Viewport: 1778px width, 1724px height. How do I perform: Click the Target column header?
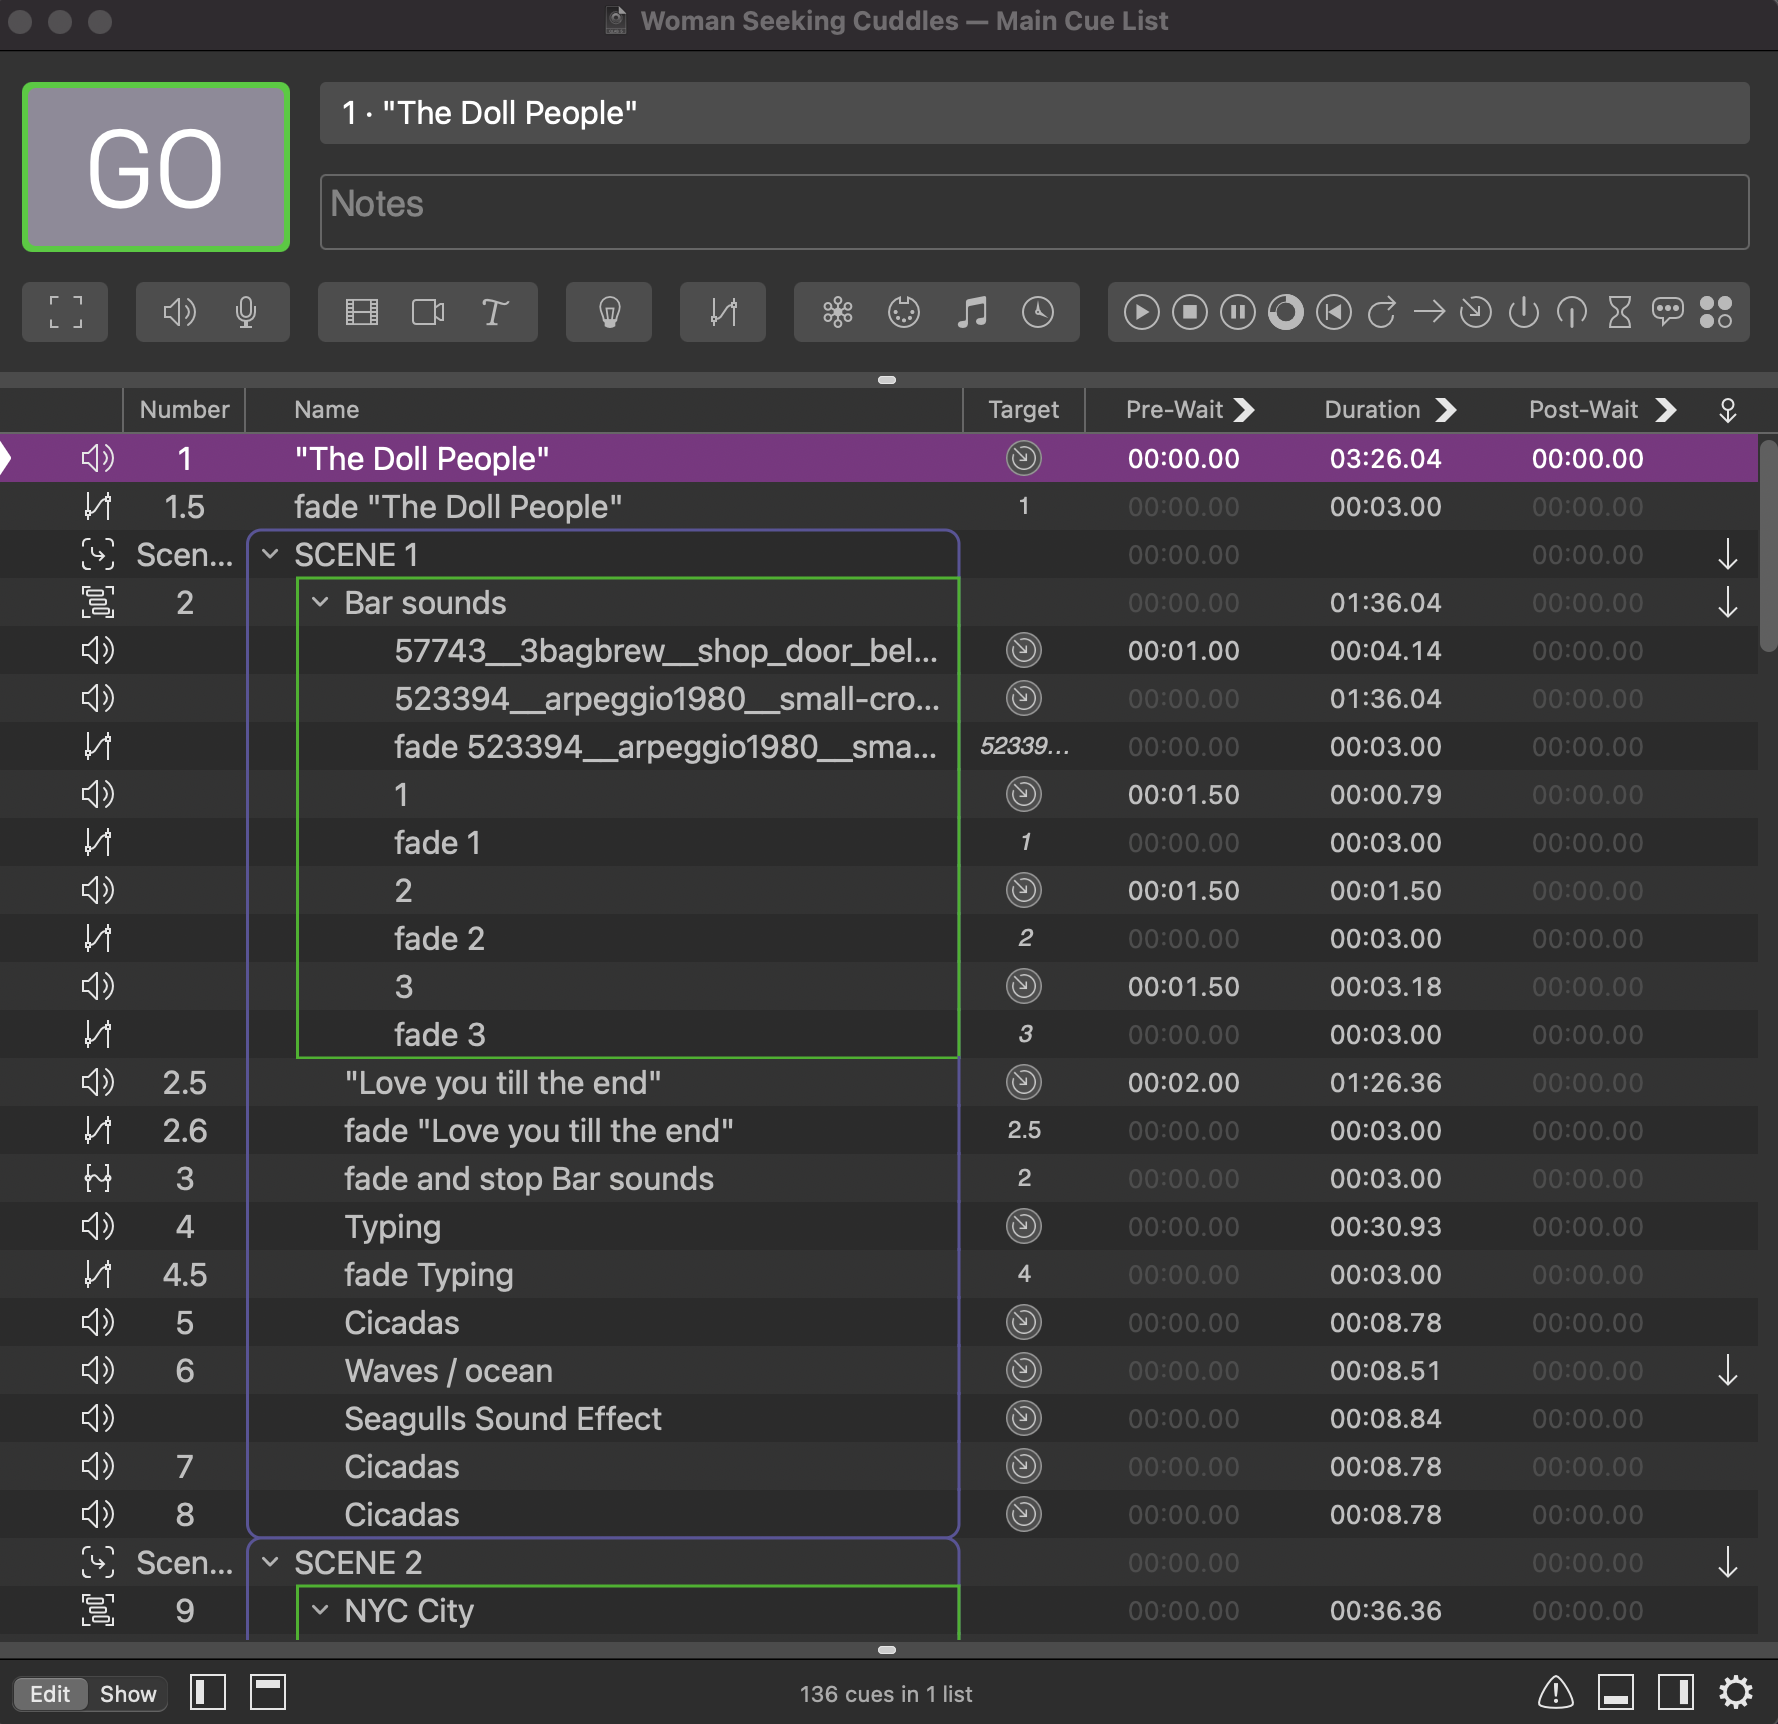tap(1024, 410)
